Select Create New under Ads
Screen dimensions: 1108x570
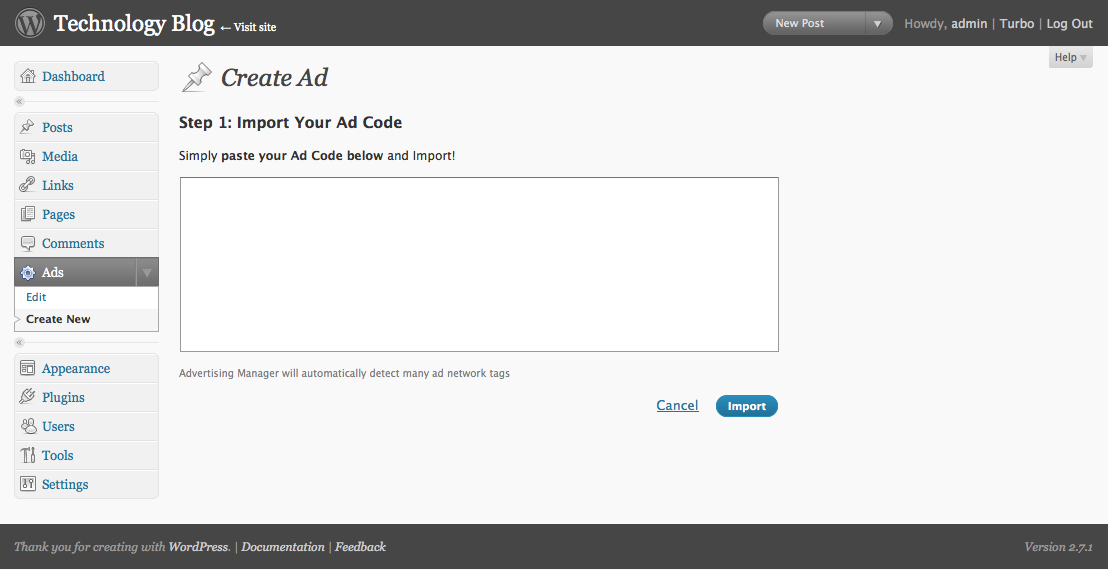(58, 320)
